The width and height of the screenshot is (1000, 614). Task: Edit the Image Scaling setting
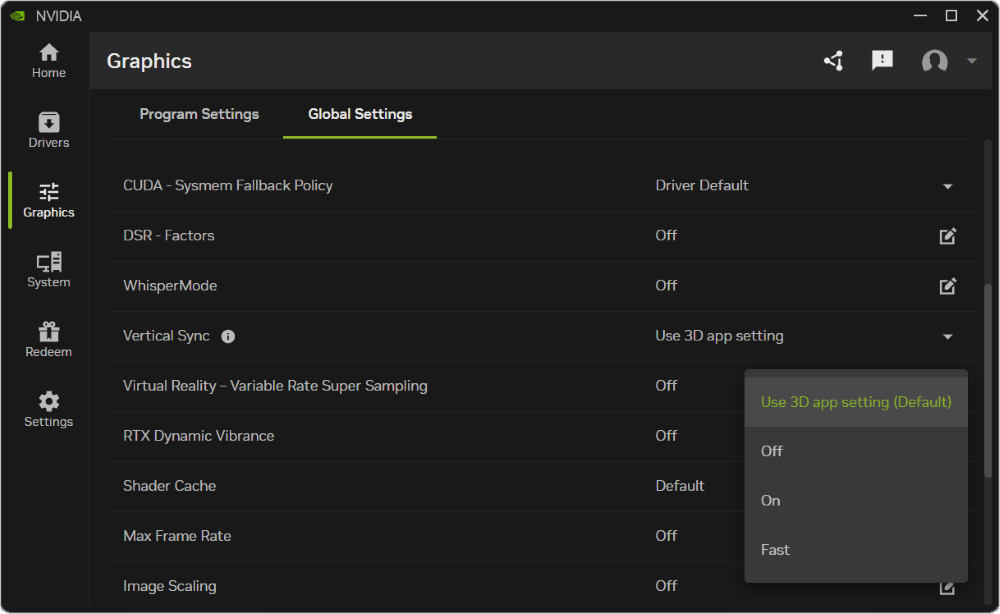tap(948, 587)
